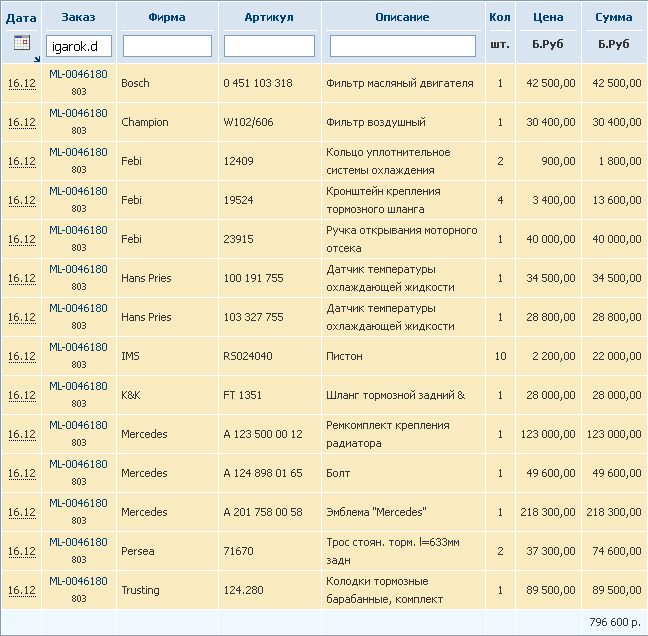Click sum 13 600,00 in Febi row
Image resolution: width=648 pixels, height=636 pixels.
click(617, 200)
